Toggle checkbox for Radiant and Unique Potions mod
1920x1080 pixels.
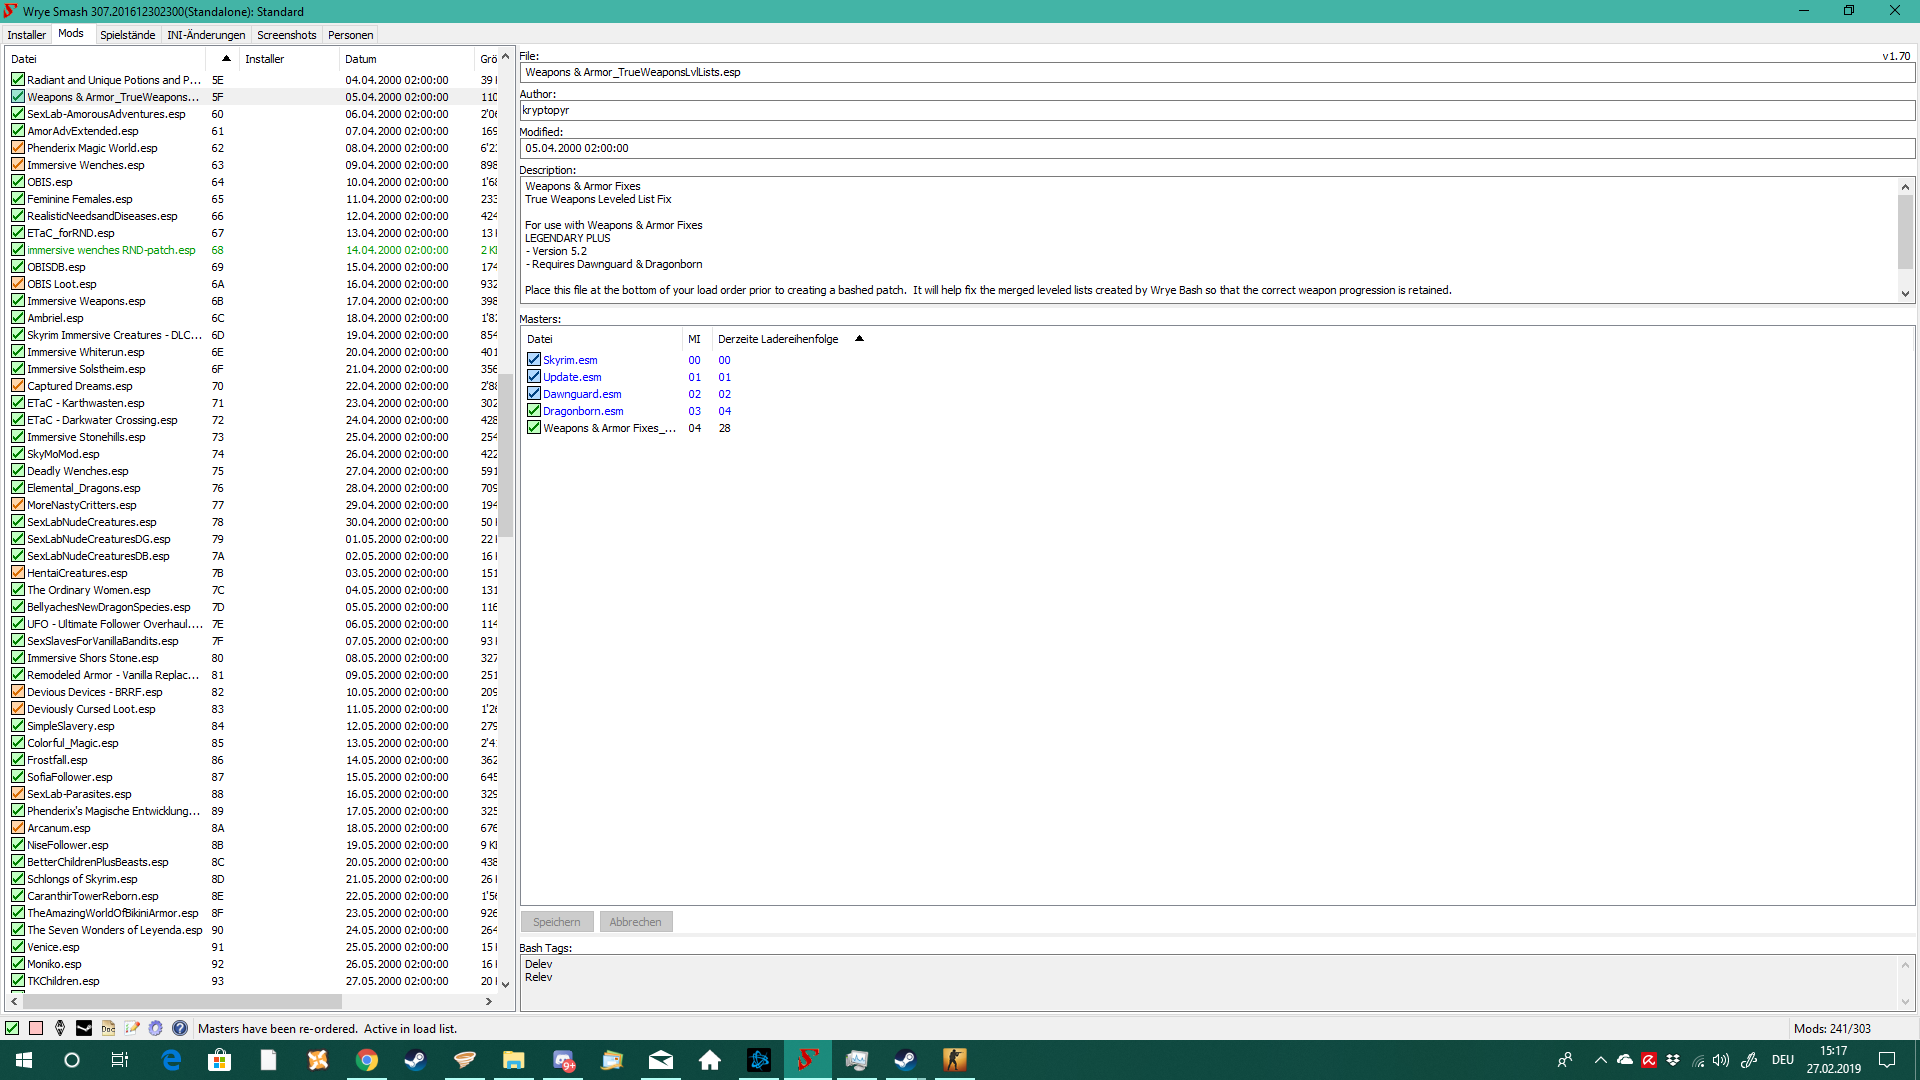[x=18, y=80]
